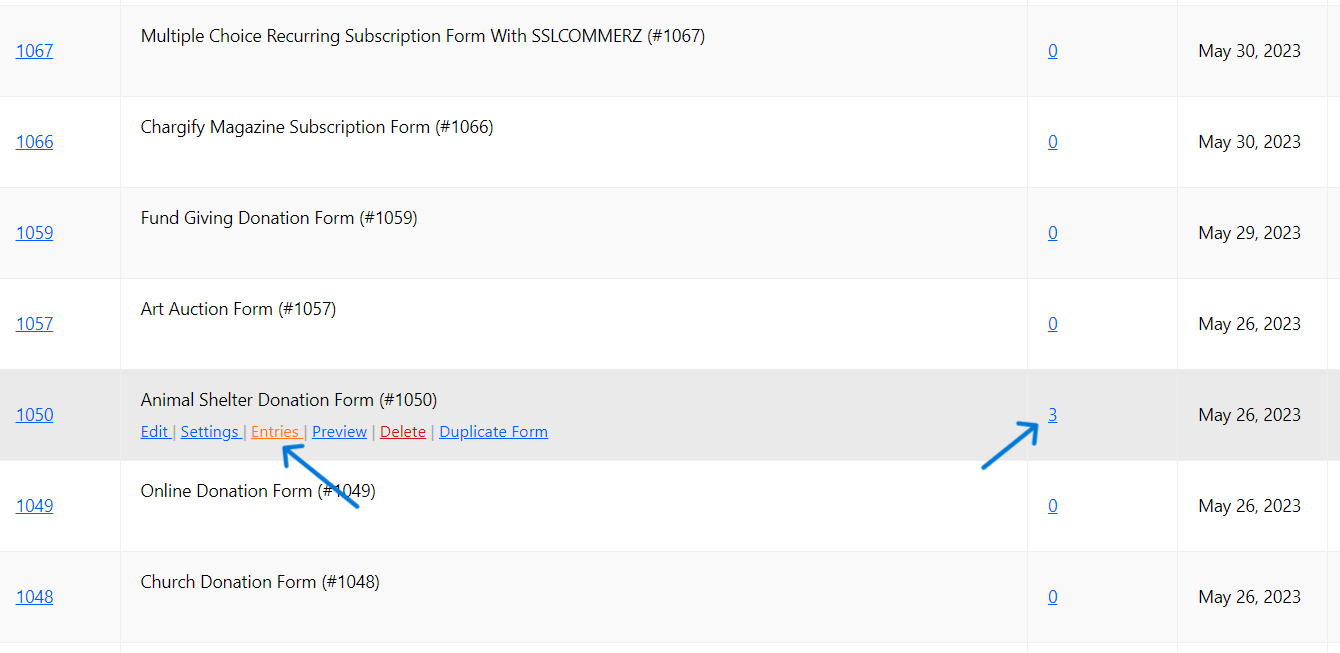1340x653 pixels.
Task: Click the 0 entries link for Chargify Magazine Subscription Form
Action: [1052, 141]
